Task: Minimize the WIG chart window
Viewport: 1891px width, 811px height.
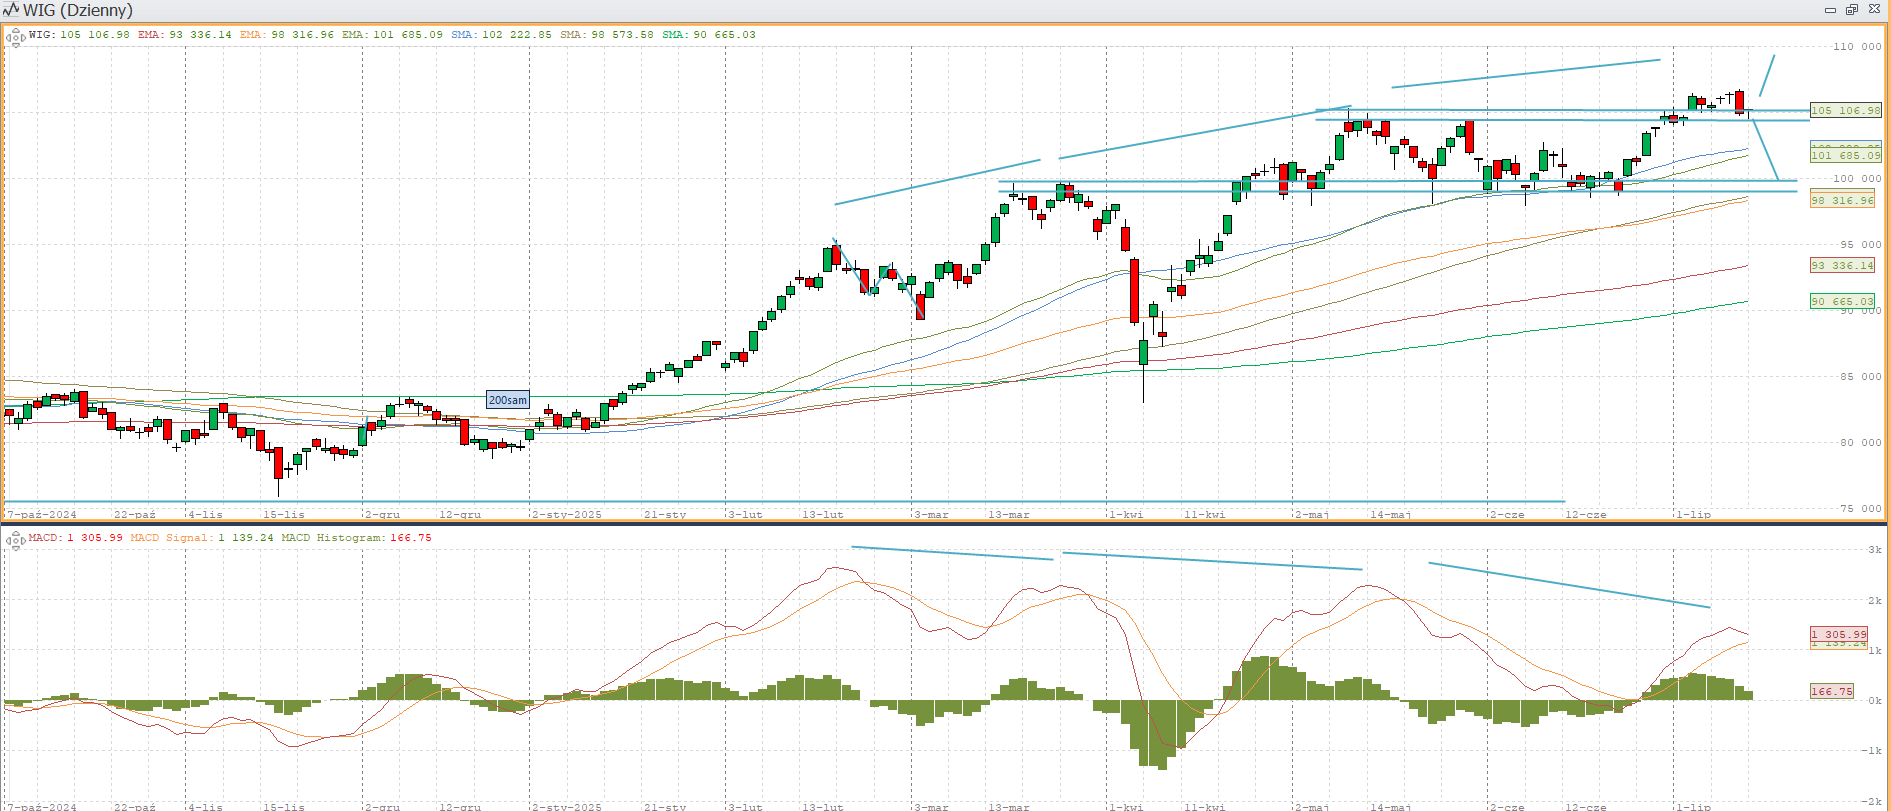Action: coord(1830,10)
